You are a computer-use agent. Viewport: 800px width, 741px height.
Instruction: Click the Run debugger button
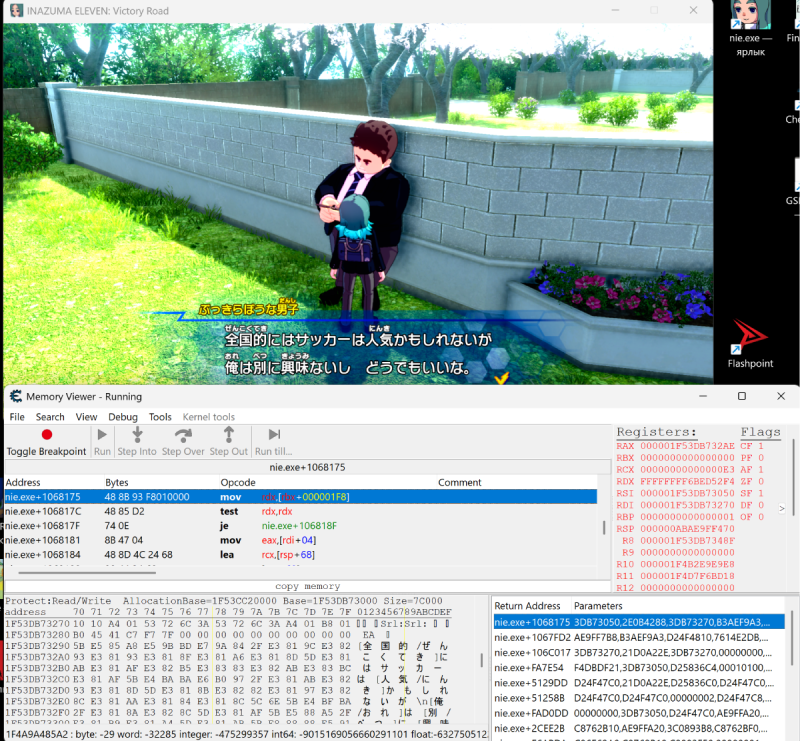coord(102,442)
